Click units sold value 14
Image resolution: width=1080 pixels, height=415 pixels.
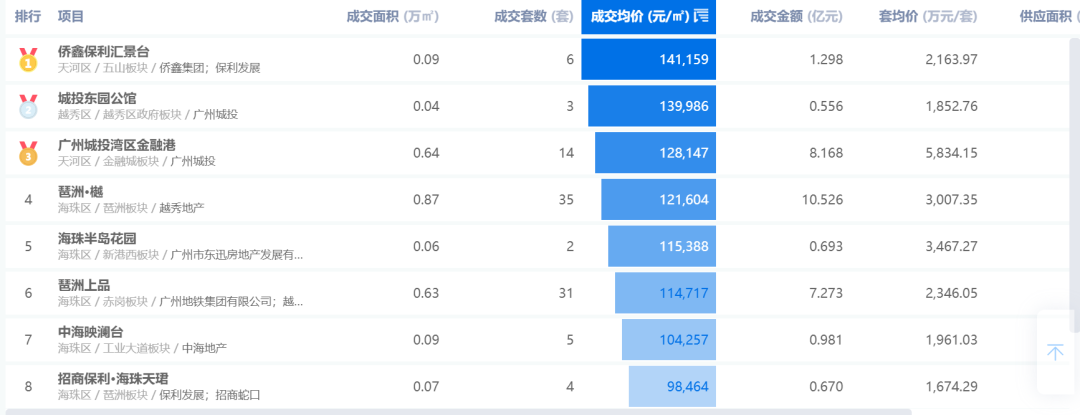coord(566,153)
